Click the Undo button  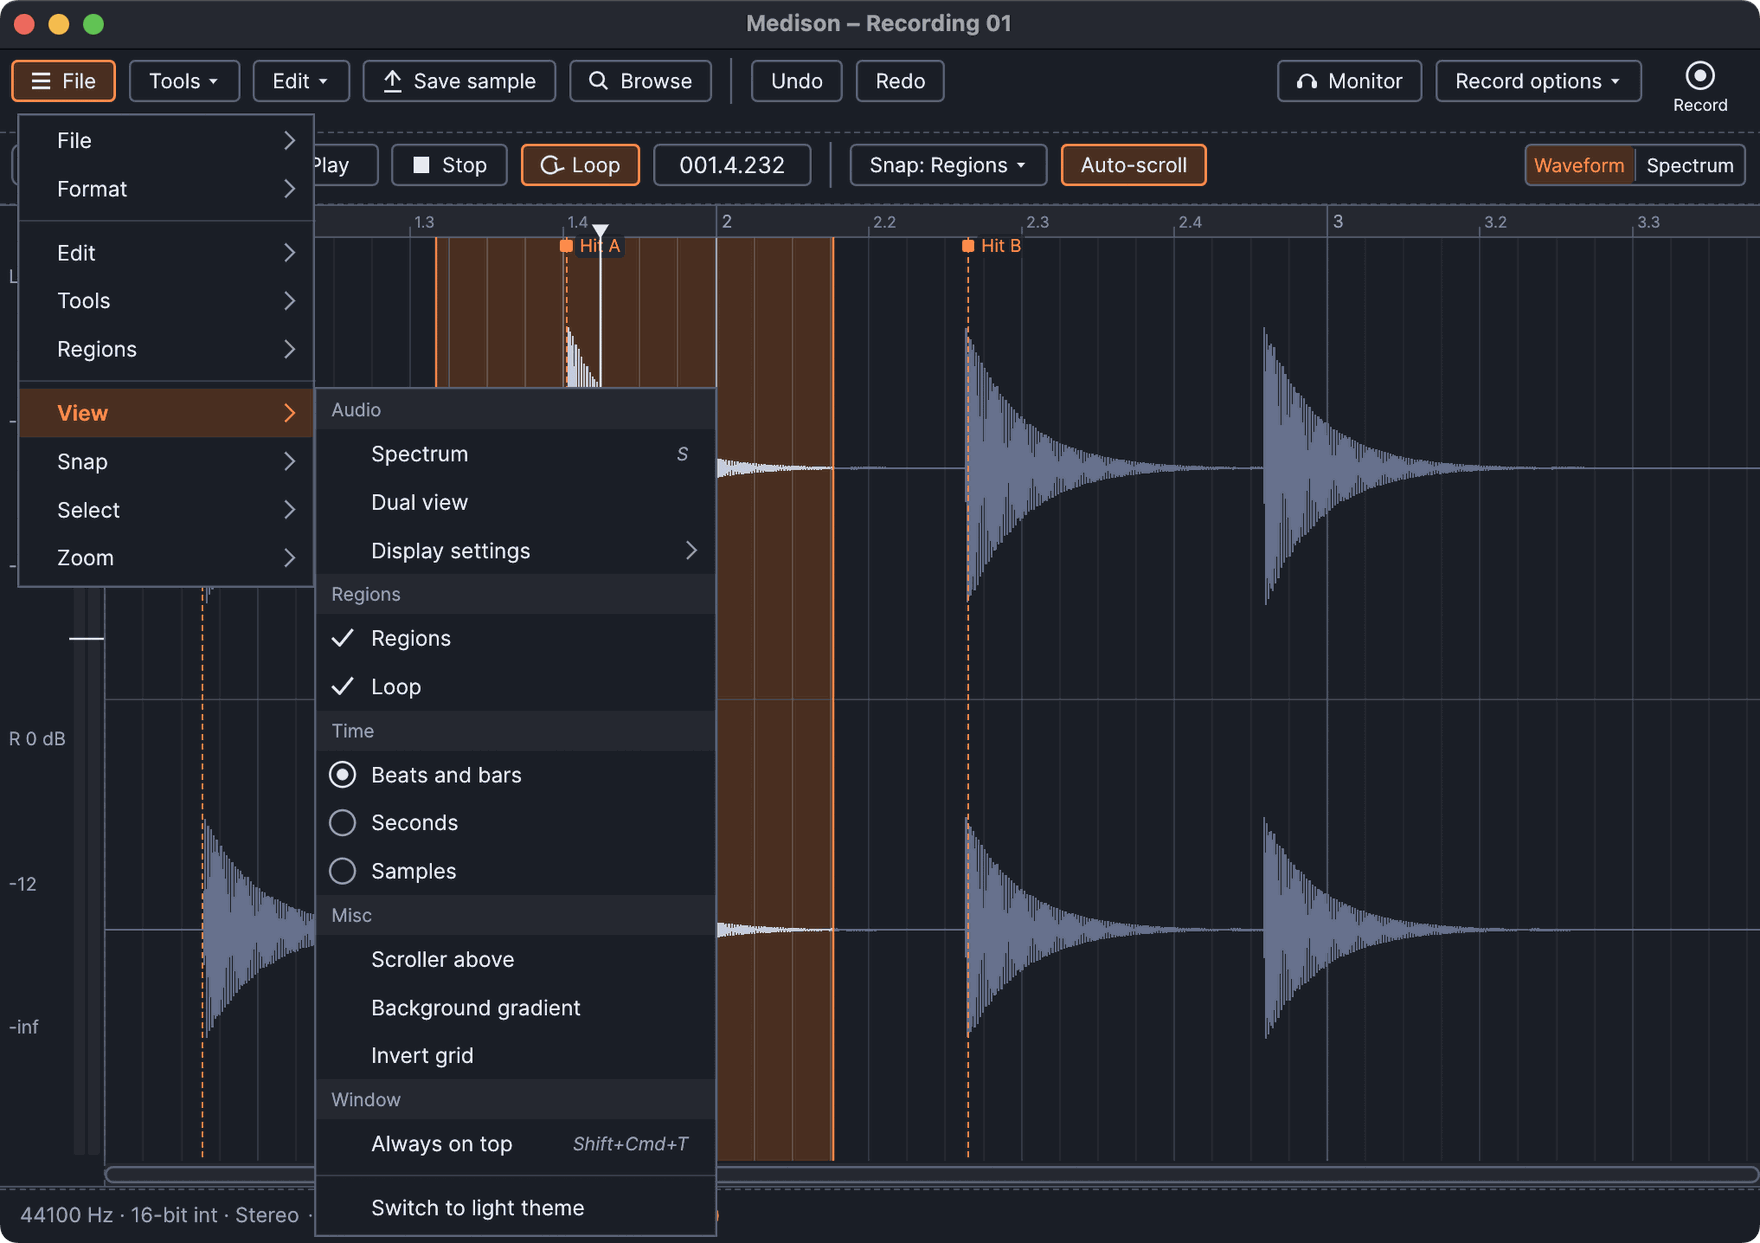[796, 81]
